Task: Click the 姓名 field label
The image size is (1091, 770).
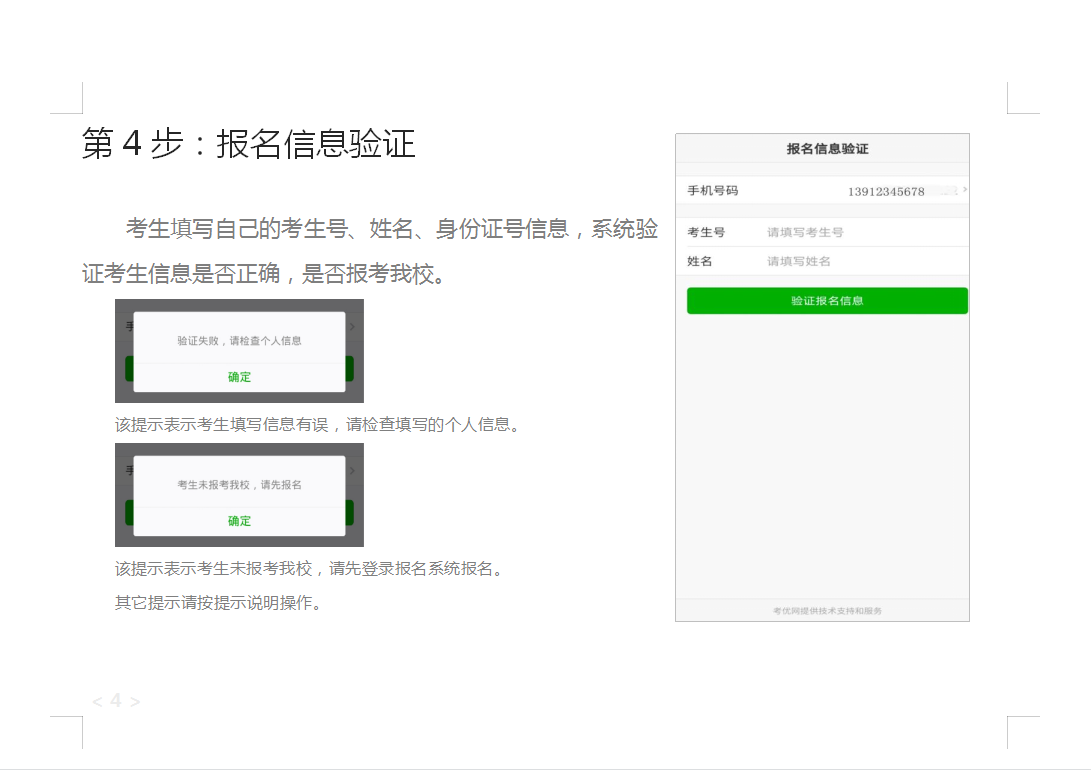Action: (700, 261)
